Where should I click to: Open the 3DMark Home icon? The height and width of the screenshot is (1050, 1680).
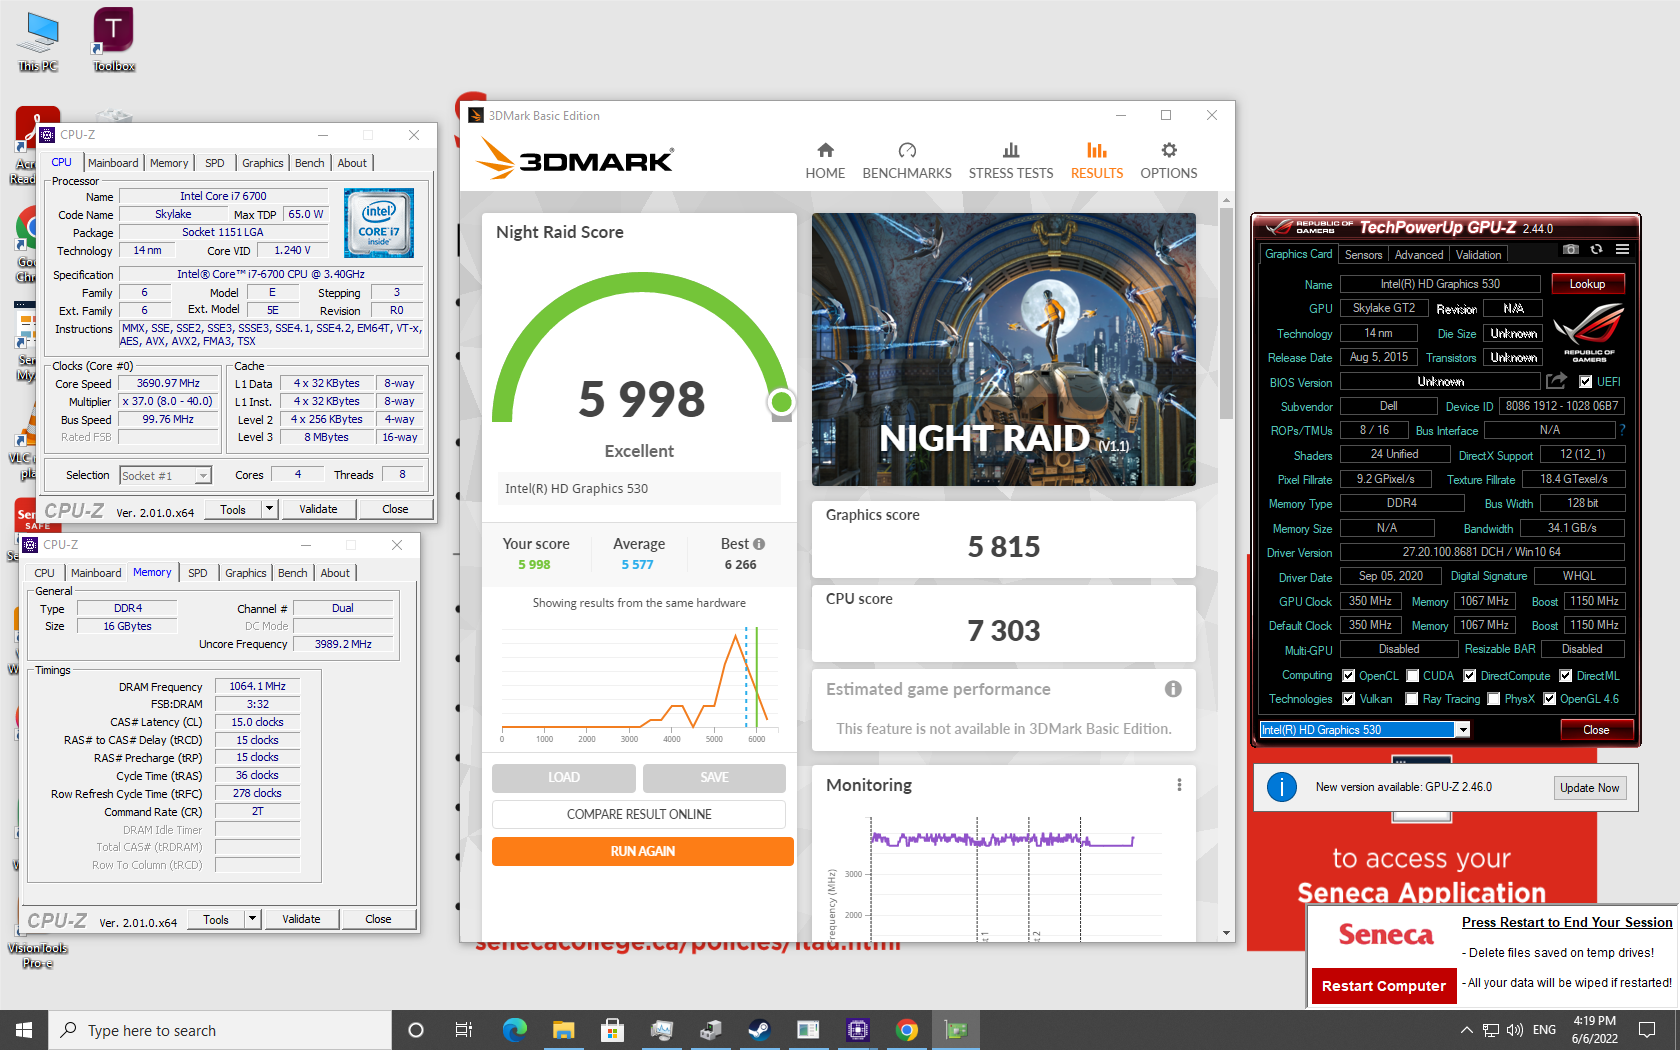[x=825, y=150]
